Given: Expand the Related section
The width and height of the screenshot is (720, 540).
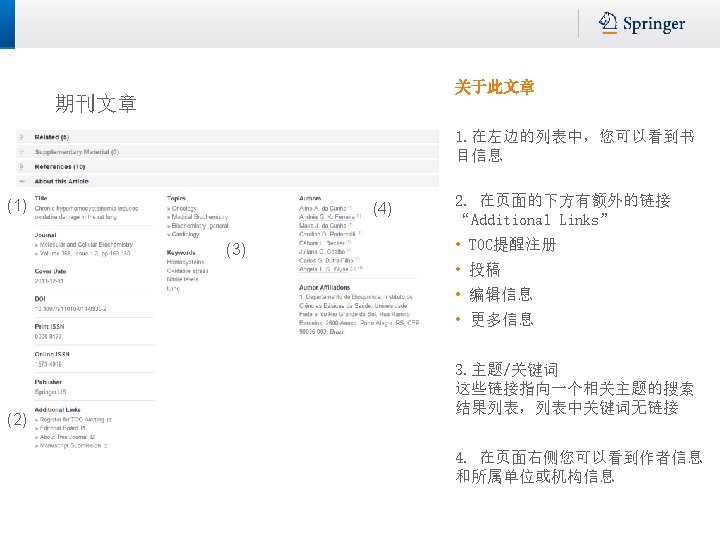Looking at the screenshot, I should 227,137.
